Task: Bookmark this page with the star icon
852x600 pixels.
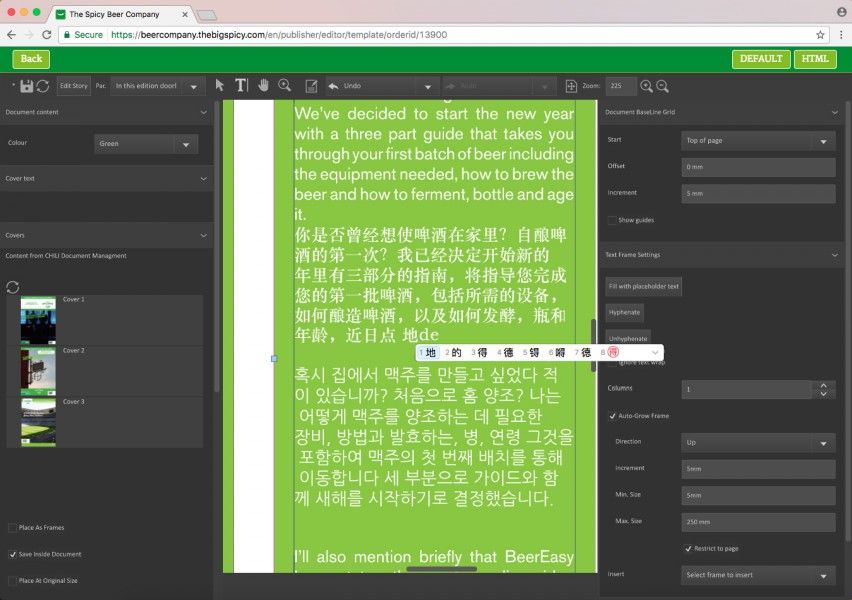Action: tap(820, 35)
